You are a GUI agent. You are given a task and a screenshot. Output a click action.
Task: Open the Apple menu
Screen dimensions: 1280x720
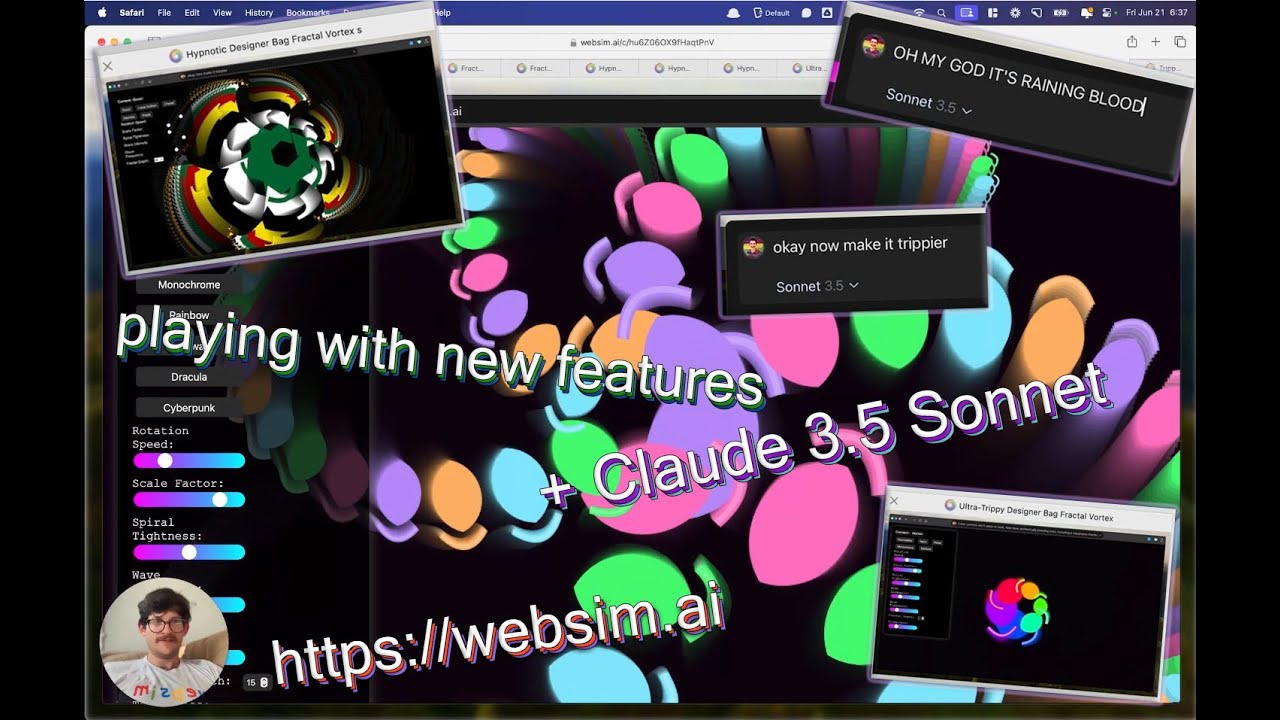click(102, 13)
